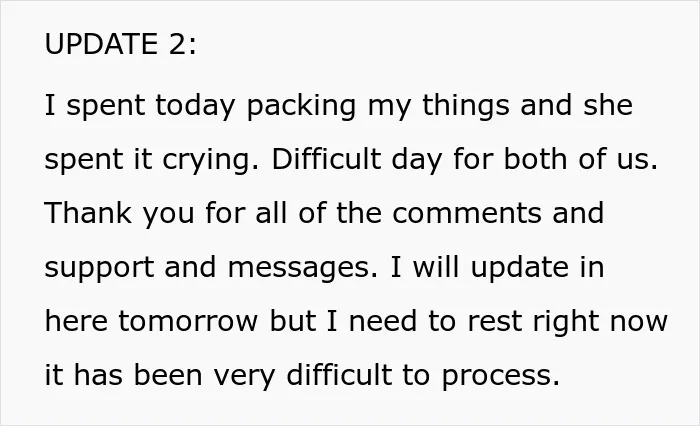Click the lowercase word "difficult" in last line

(339, 374)
